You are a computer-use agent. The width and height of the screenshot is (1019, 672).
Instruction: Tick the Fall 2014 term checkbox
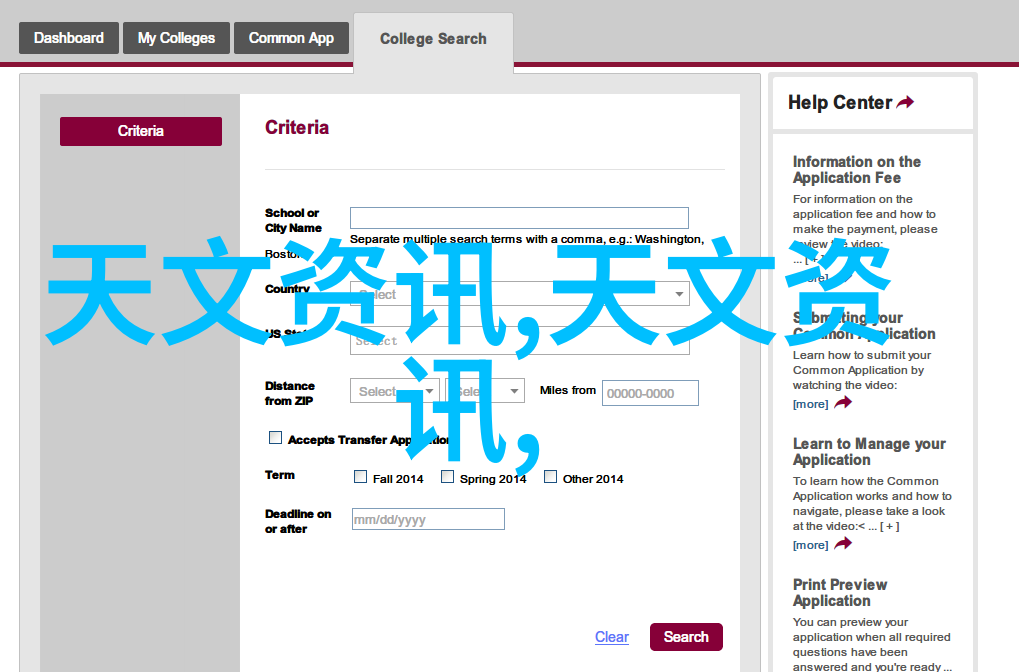tap(361, 477)
